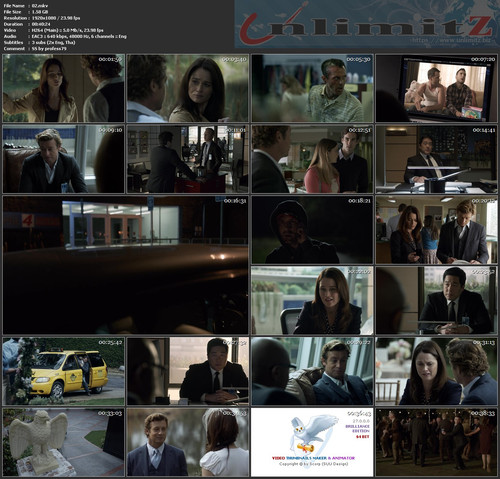This screenshot has width=500, height=479.
Task: Select the monitor-screen frame at 00:07:20
Action: pyautogui.click(x=437, y=88)
